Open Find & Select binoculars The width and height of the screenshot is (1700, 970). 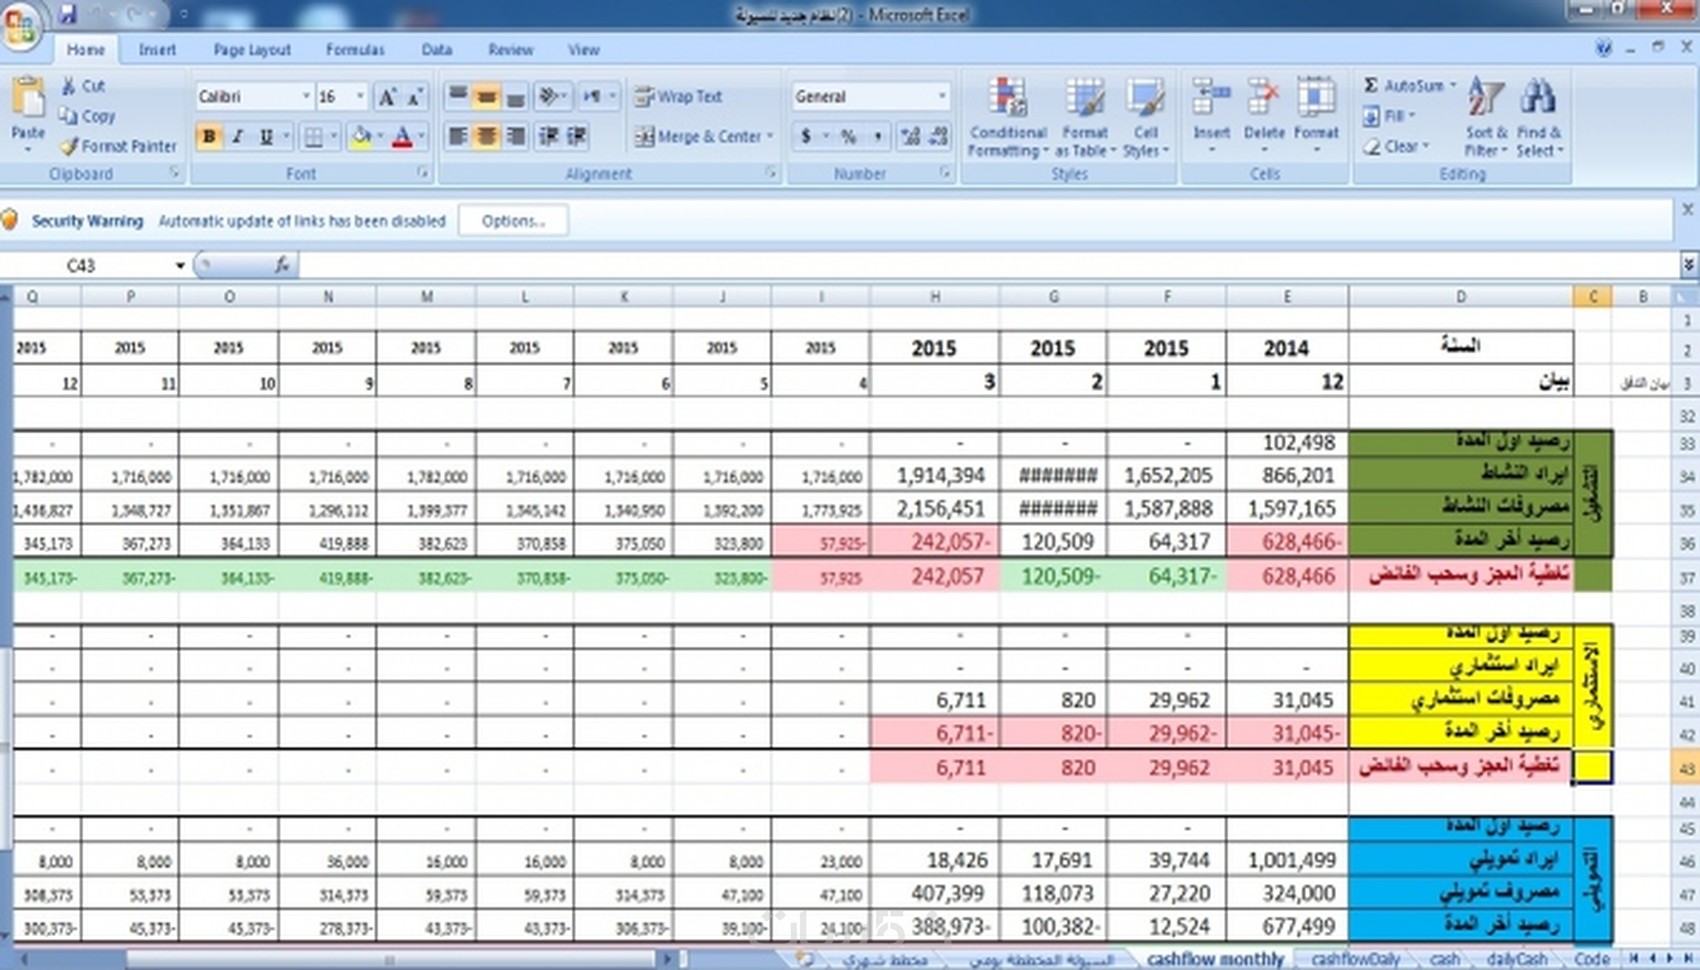(1538, 117)
